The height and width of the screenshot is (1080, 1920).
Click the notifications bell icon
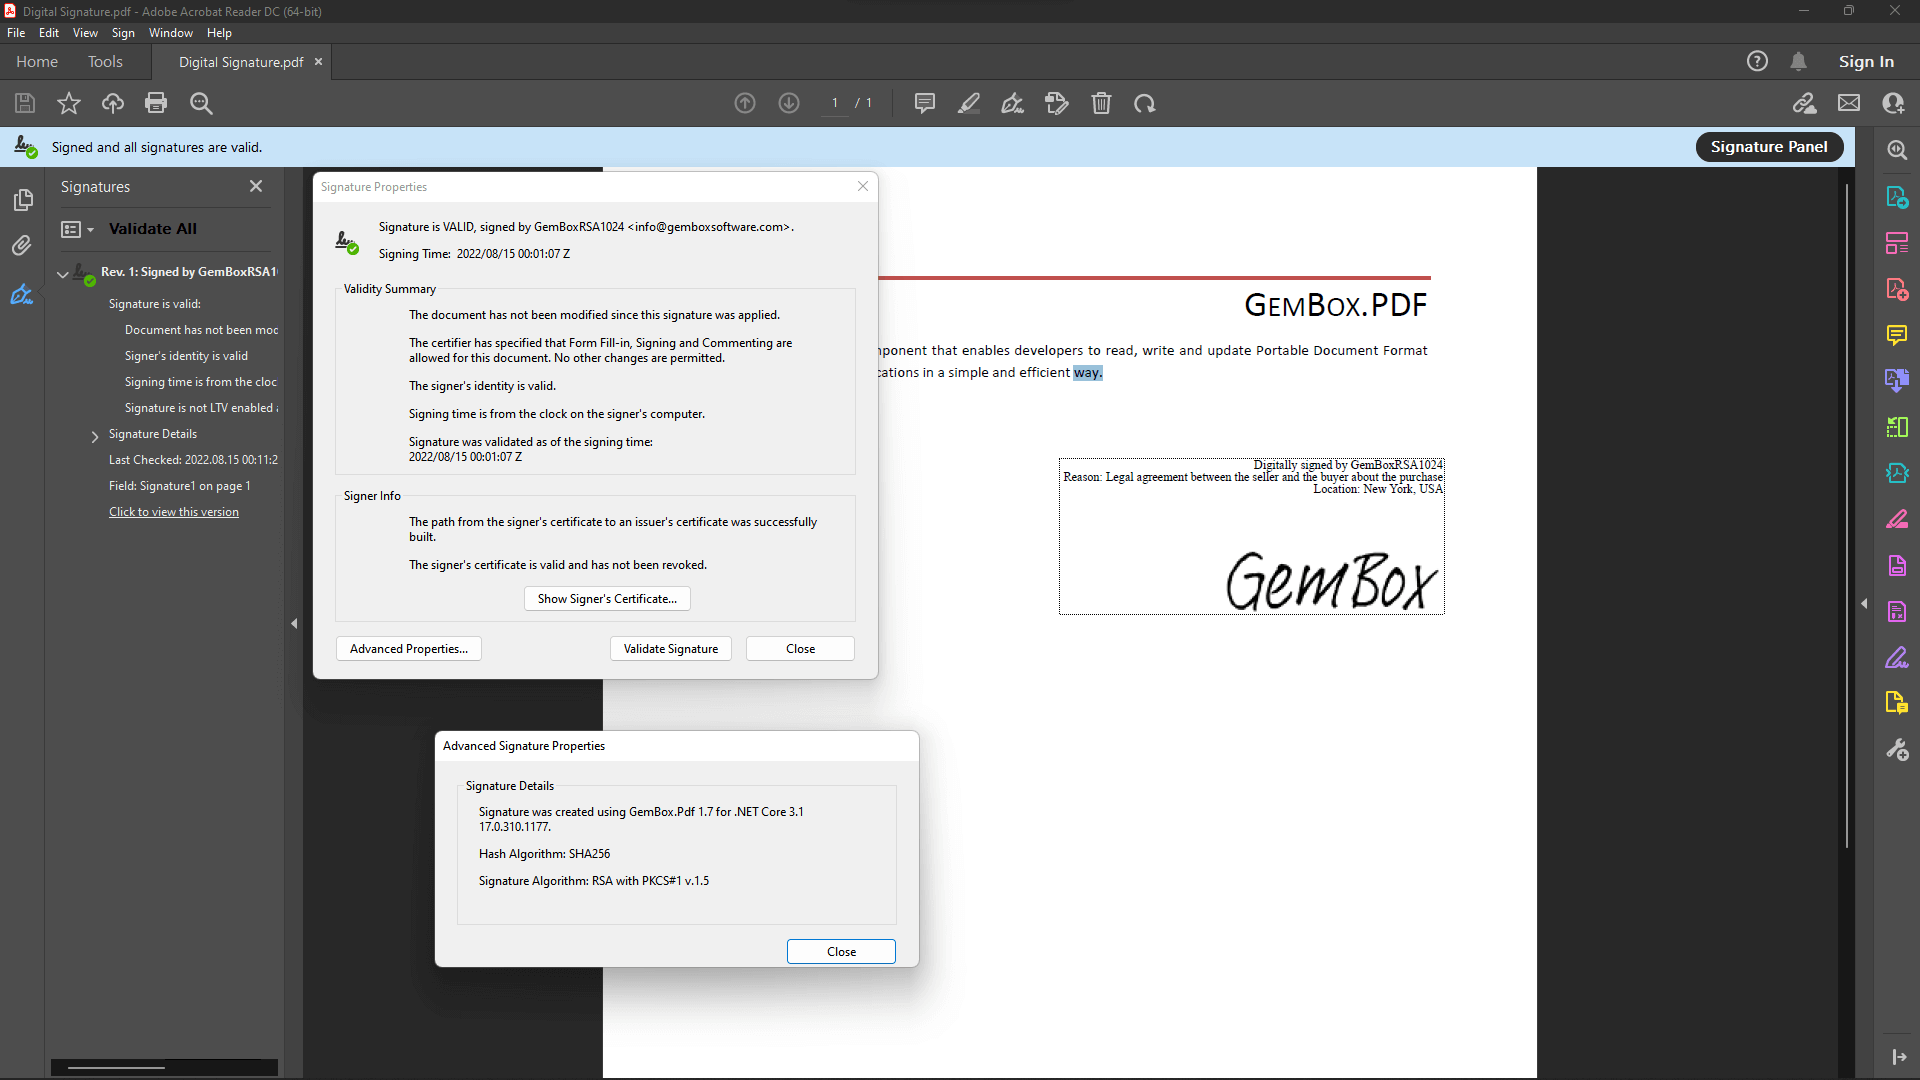point(1798,62)
